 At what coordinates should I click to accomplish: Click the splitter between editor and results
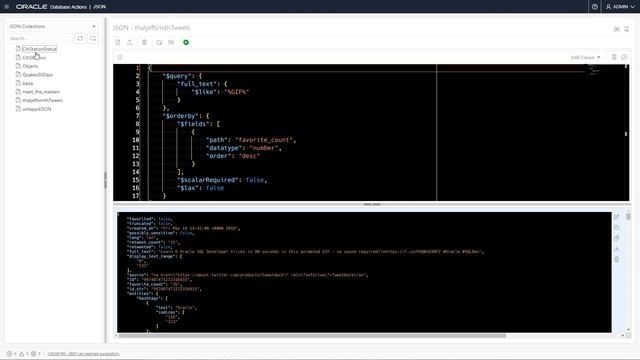372,204
